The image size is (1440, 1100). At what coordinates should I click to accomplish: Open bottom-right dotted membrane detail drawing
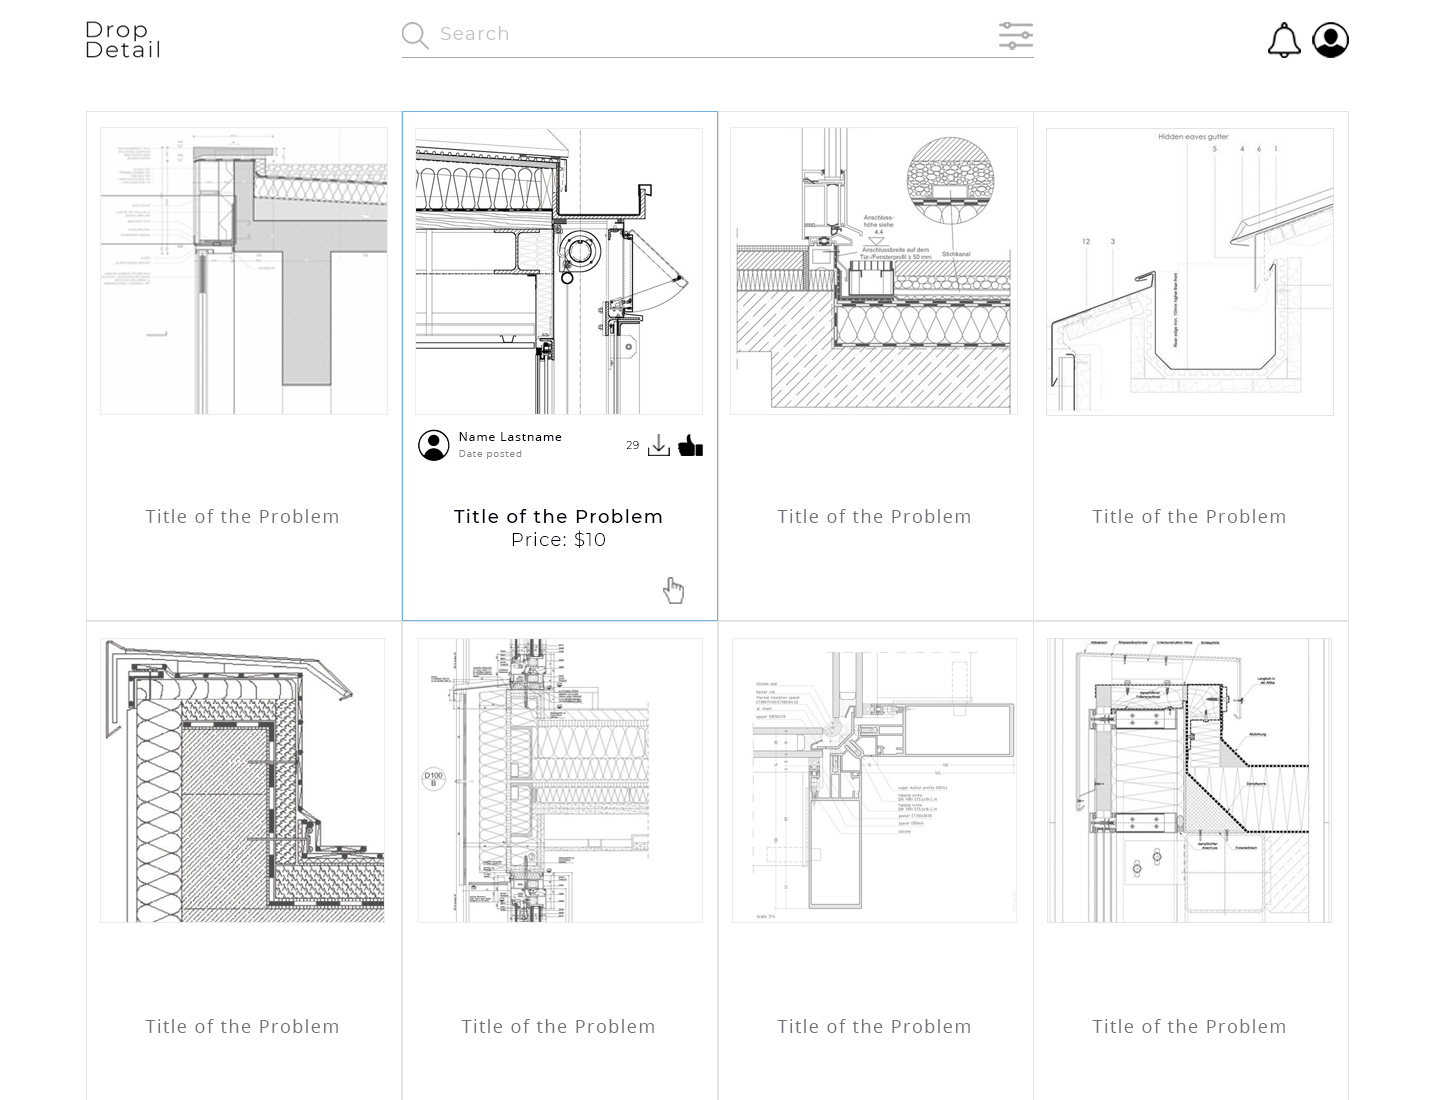click(x=1189, y=780)
